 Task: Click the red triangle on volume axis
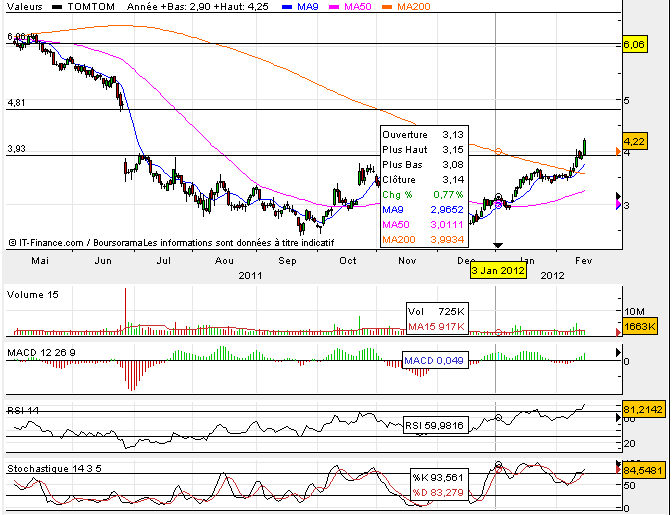click(618, 332)
